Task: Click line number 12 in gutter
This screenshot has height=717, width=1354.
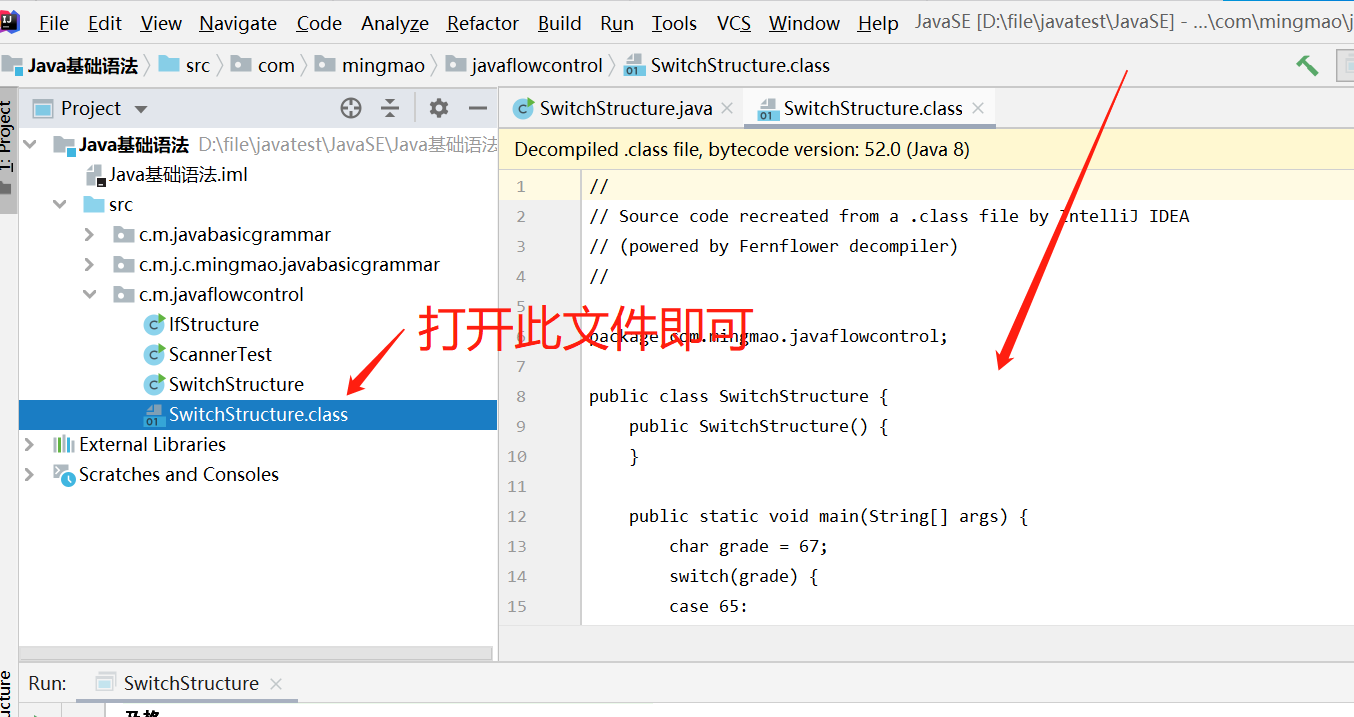Action: (x=517, y=516)
